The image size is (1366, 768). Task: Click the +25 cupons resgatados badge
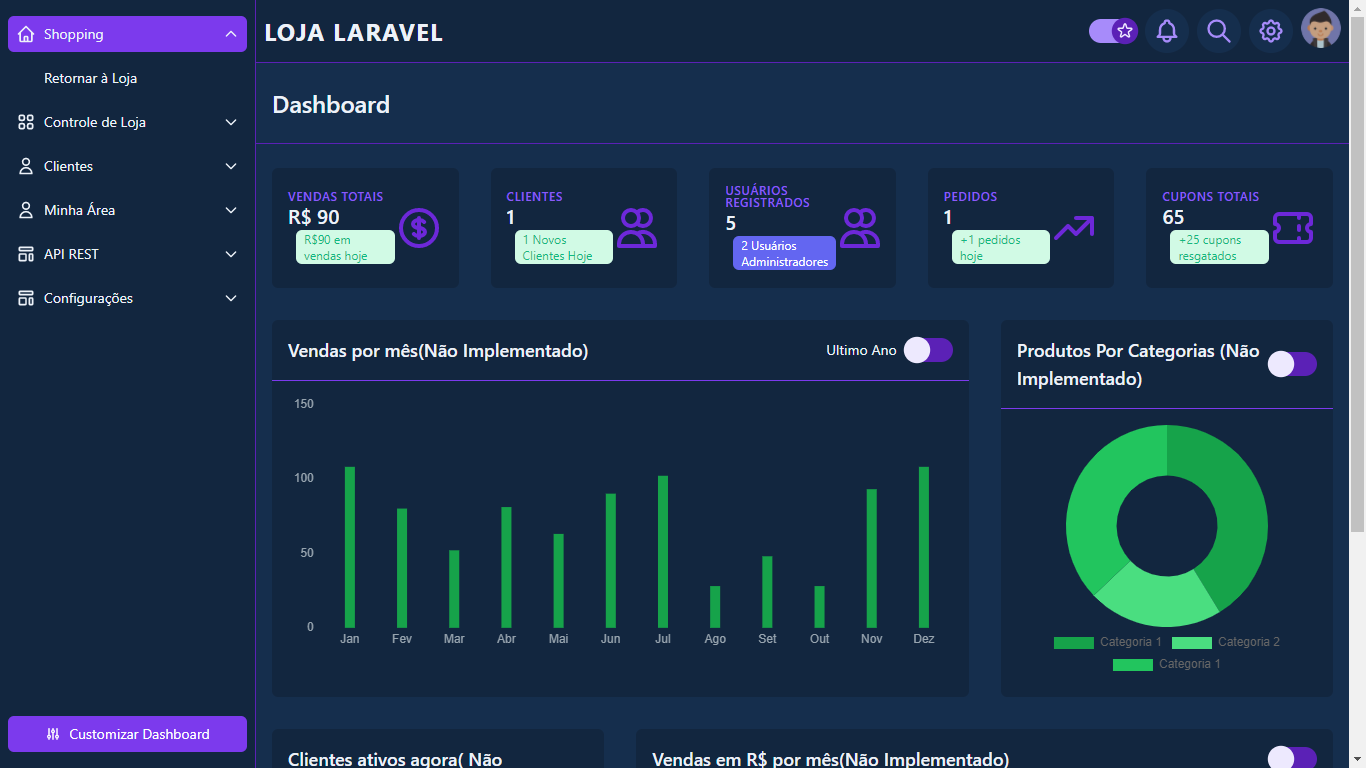tap(1219, 247)
